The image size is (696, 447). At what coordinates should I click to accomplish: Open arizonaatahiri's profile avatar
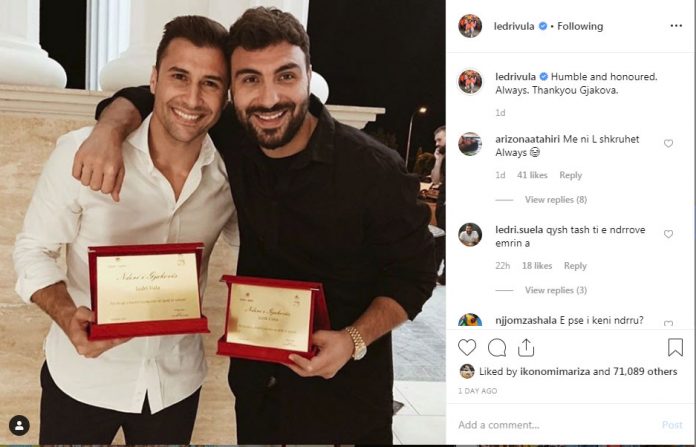(470, 144)
